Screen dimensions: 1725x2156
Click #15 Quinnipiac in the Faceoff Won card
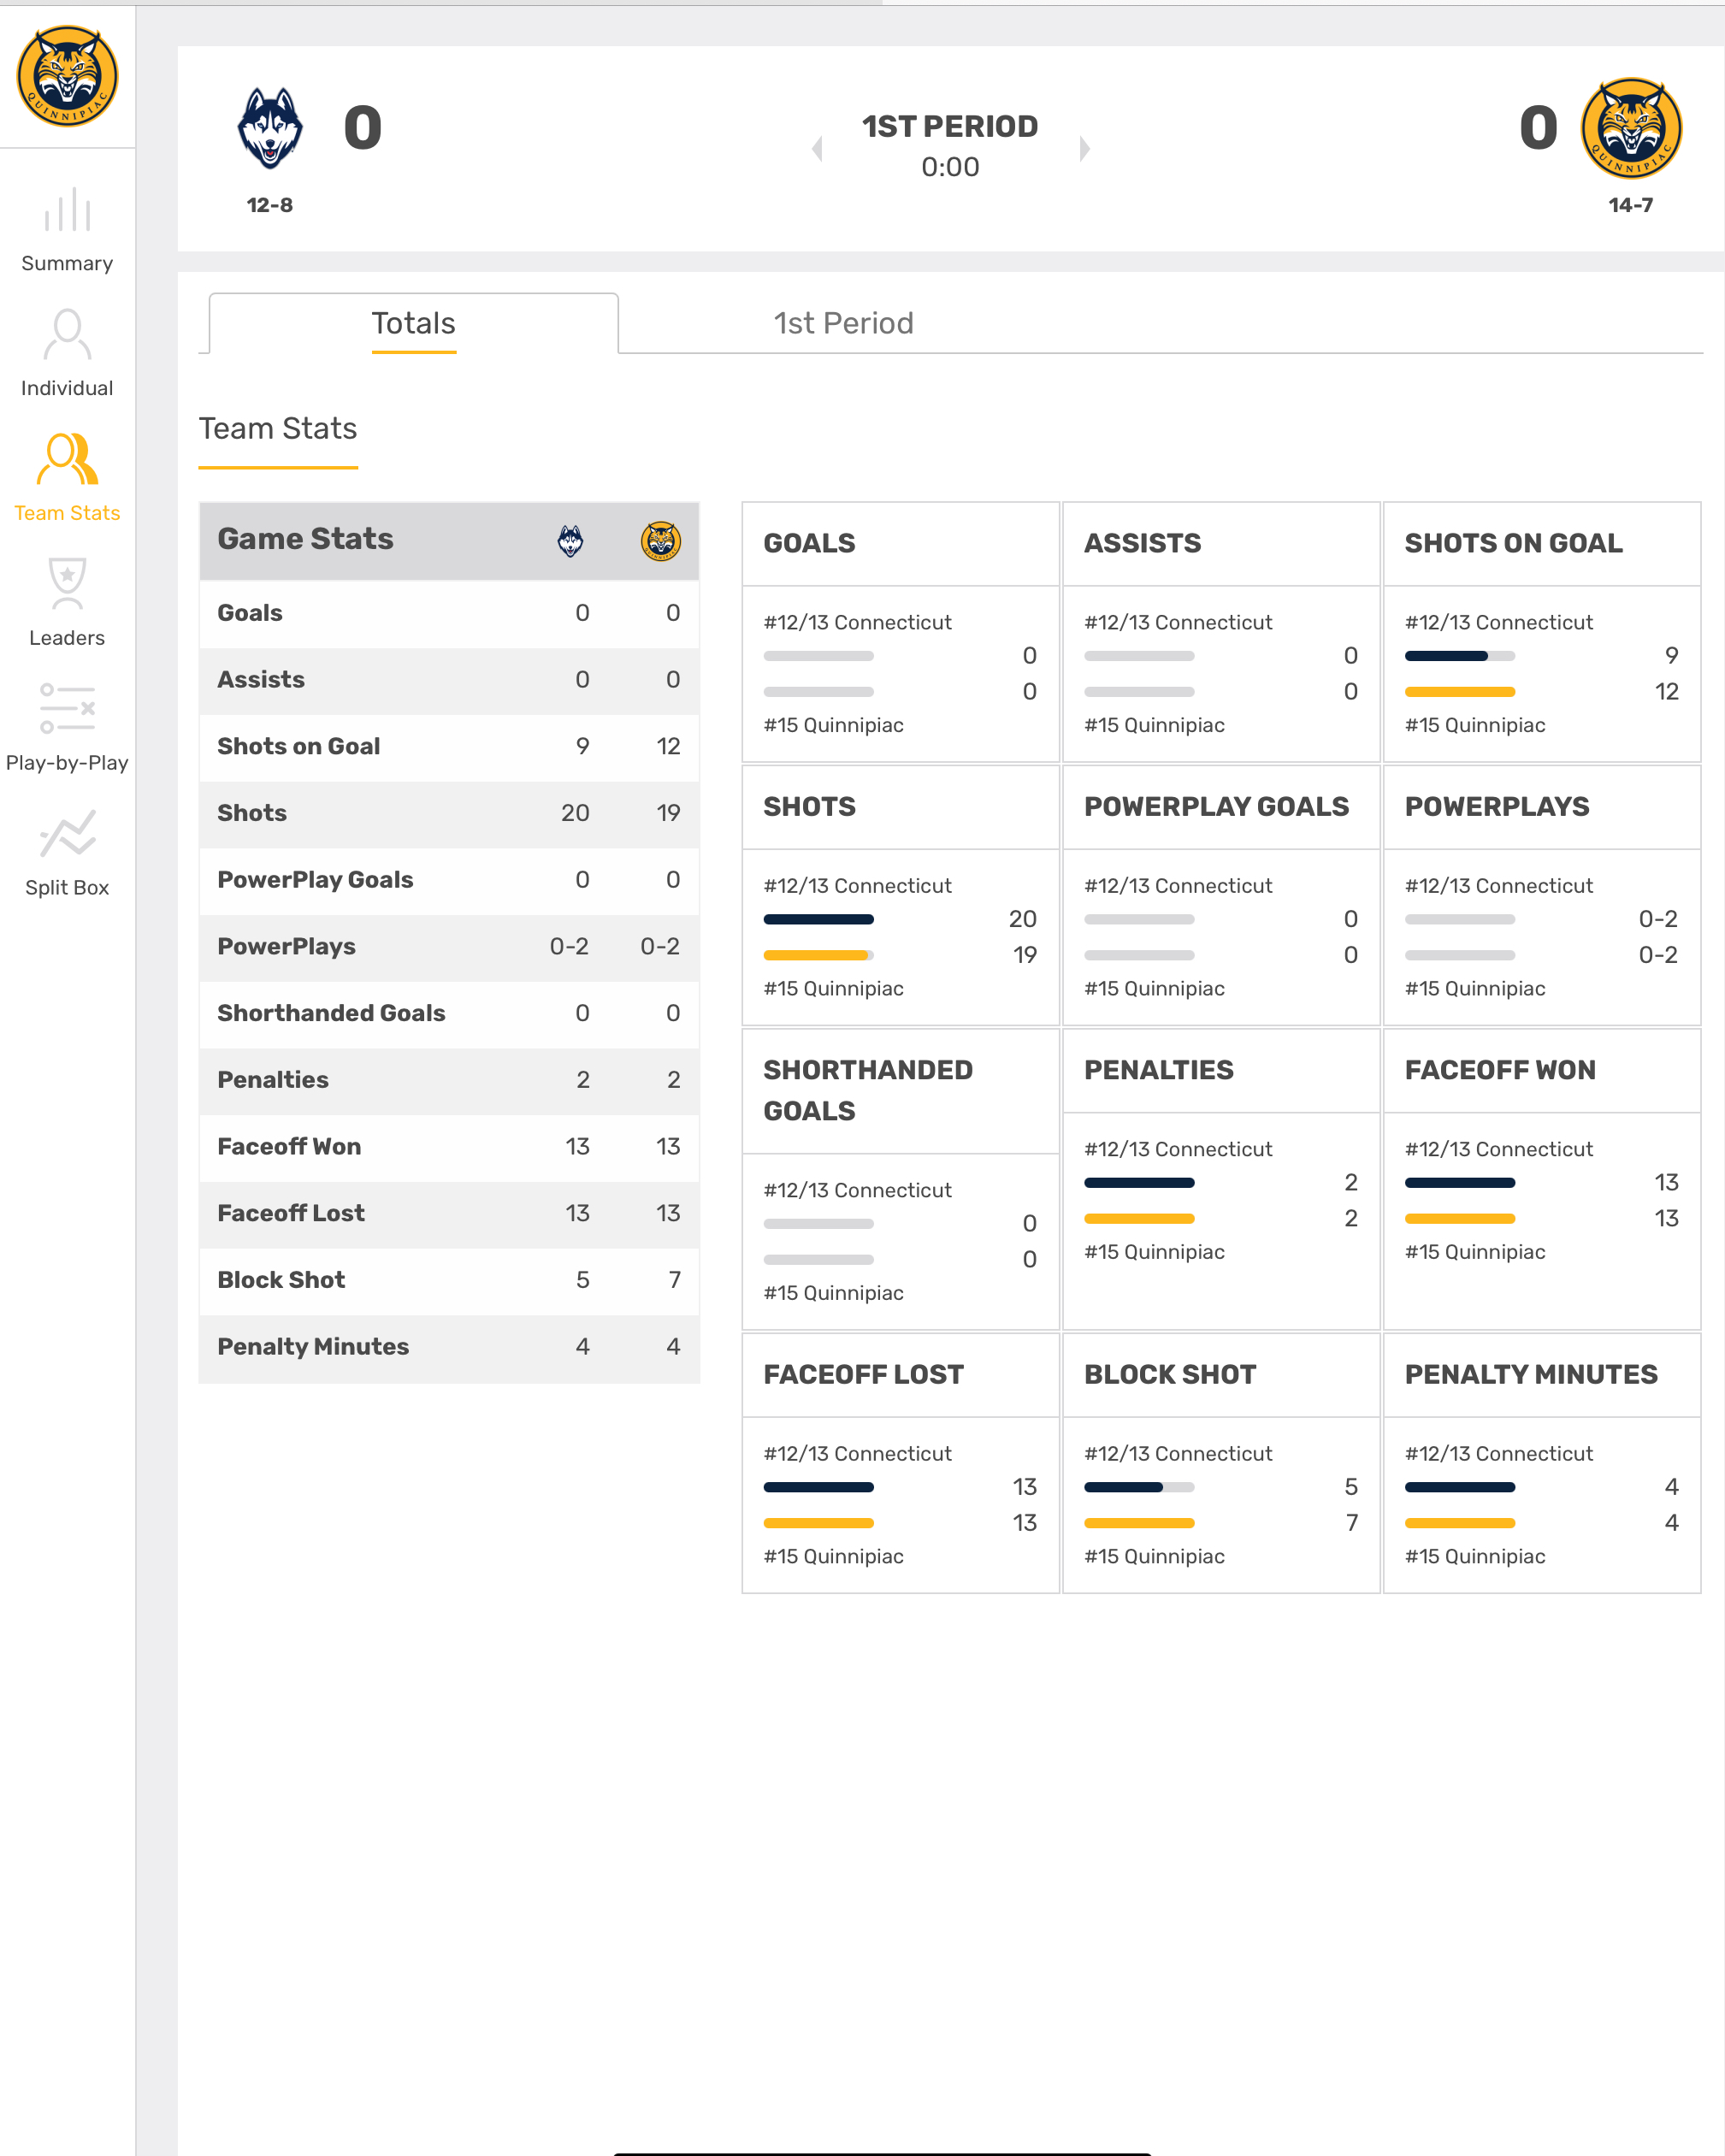pos(1475,1252)
